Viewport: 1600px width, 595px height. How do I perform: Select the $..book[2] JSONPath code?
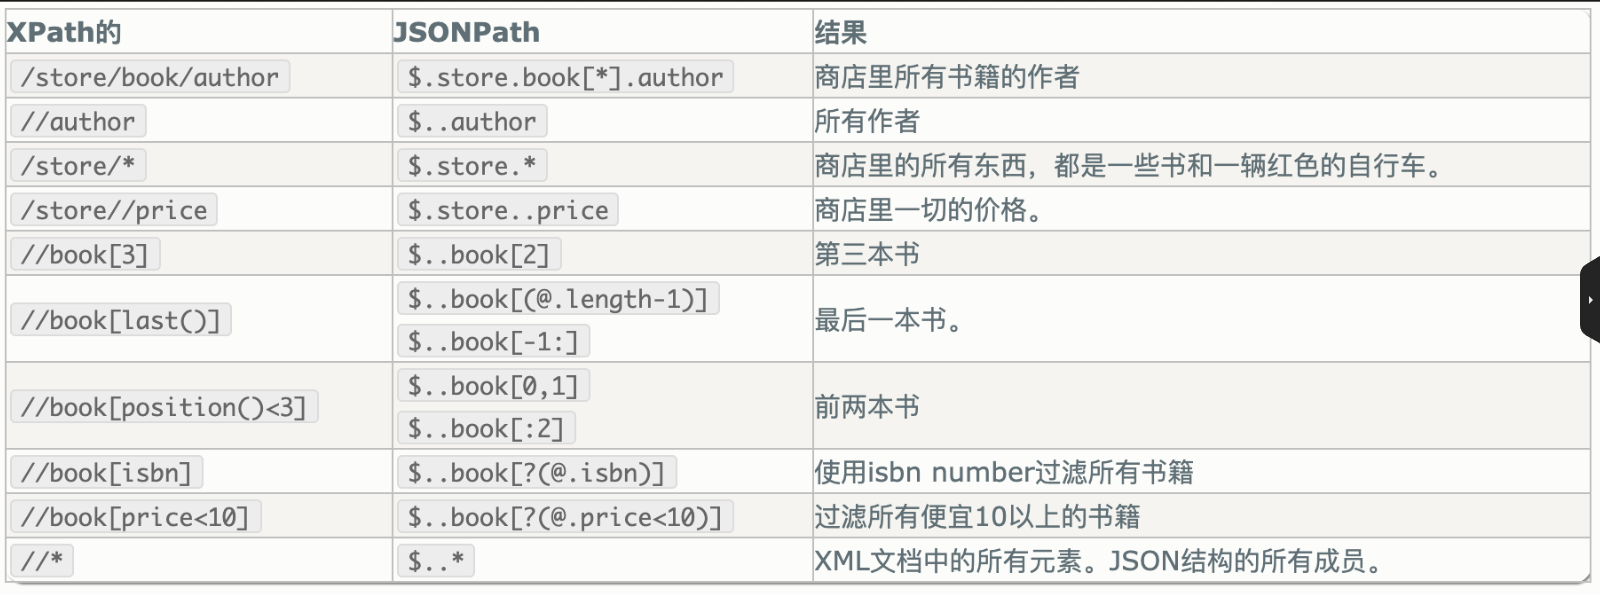[x=479, y=254]
